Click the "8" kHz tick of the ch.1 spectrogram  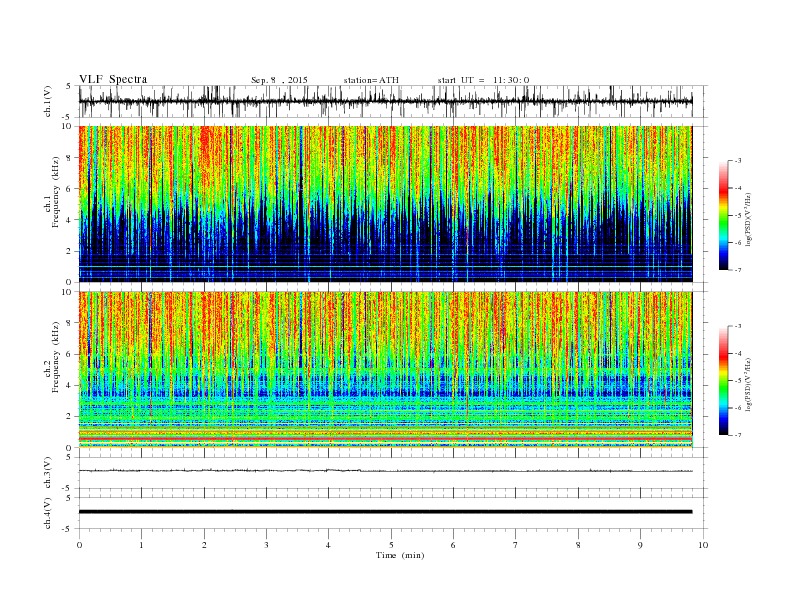(x=69, y=158)
